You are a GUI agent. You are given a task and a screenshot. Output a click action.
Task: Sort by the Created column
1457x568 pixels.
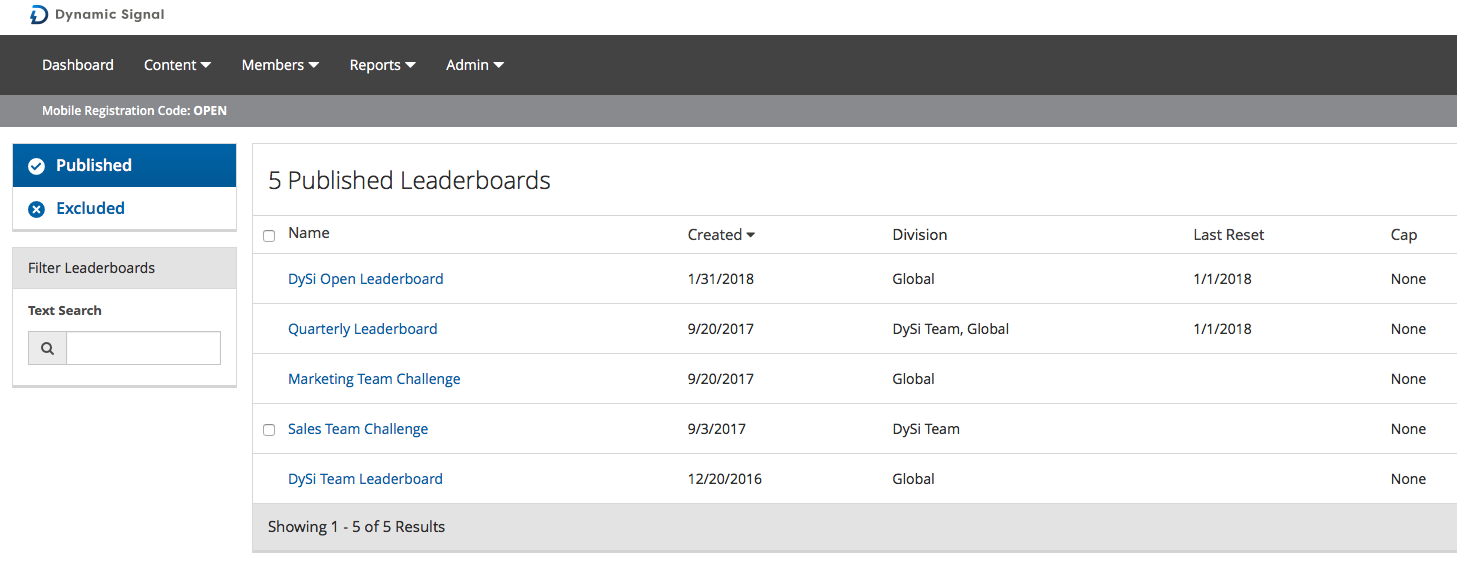(x=721, y=235)
